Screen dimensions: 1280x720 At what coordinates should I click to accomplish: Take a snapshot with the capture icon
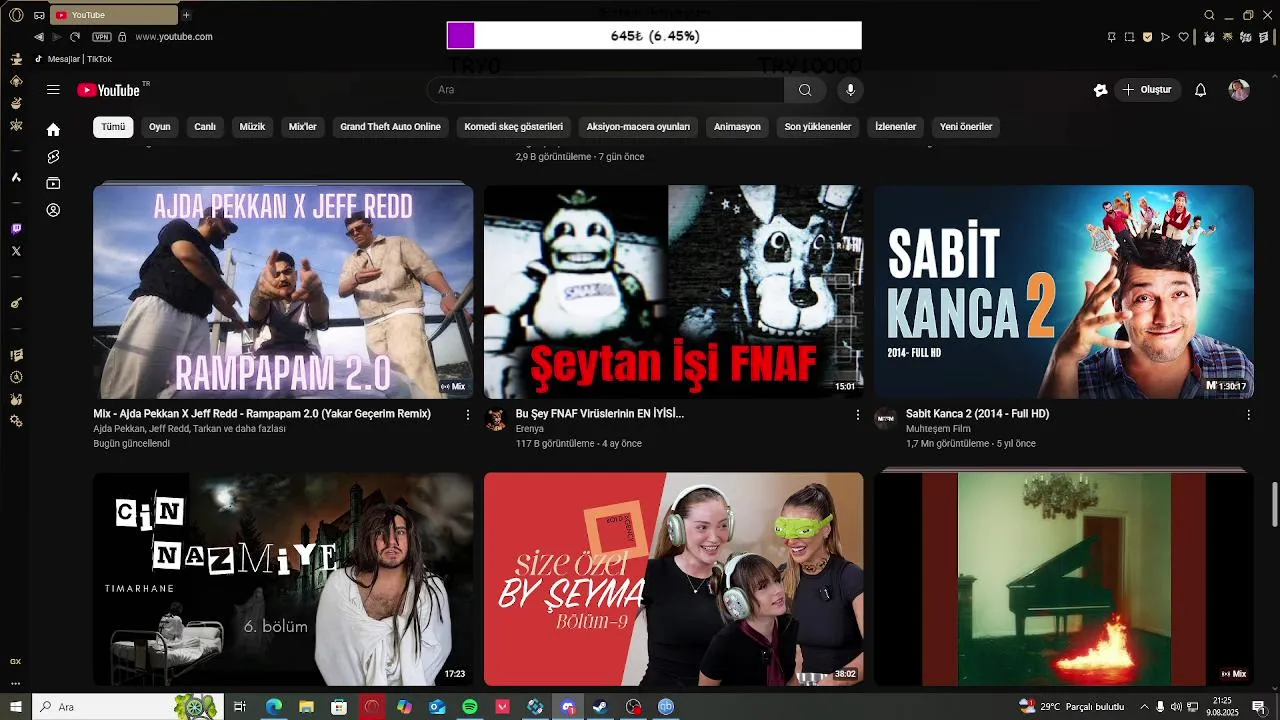(x=1129, y=37)
